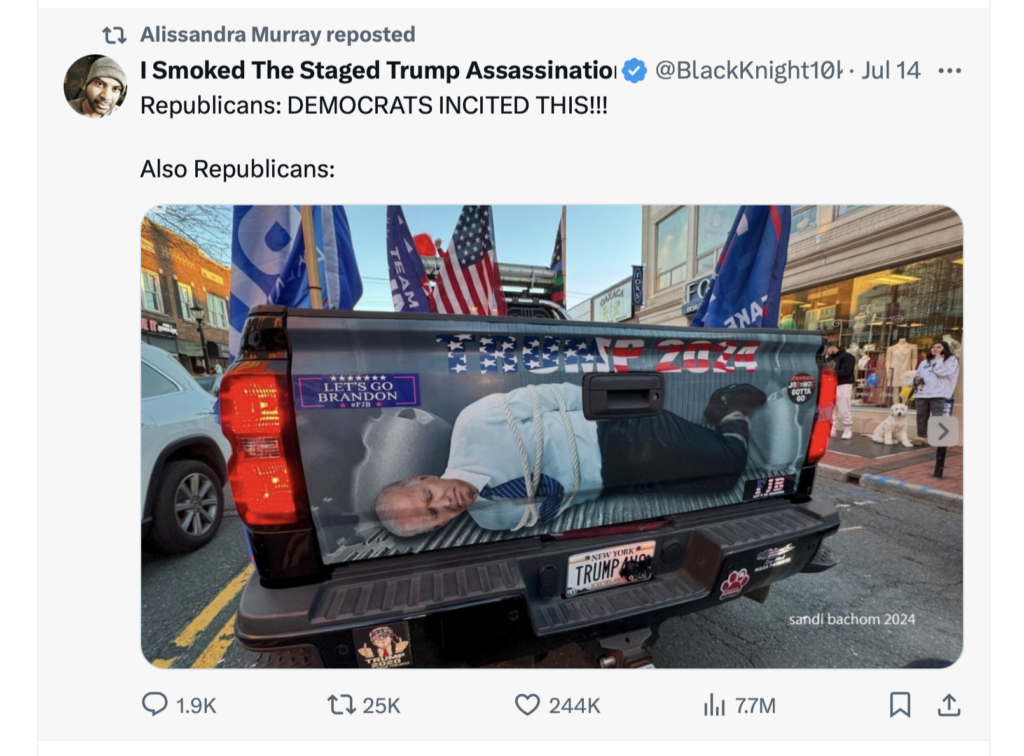
Task: Open the @BlackKnight10k handle profile
Action: [749, 71]
